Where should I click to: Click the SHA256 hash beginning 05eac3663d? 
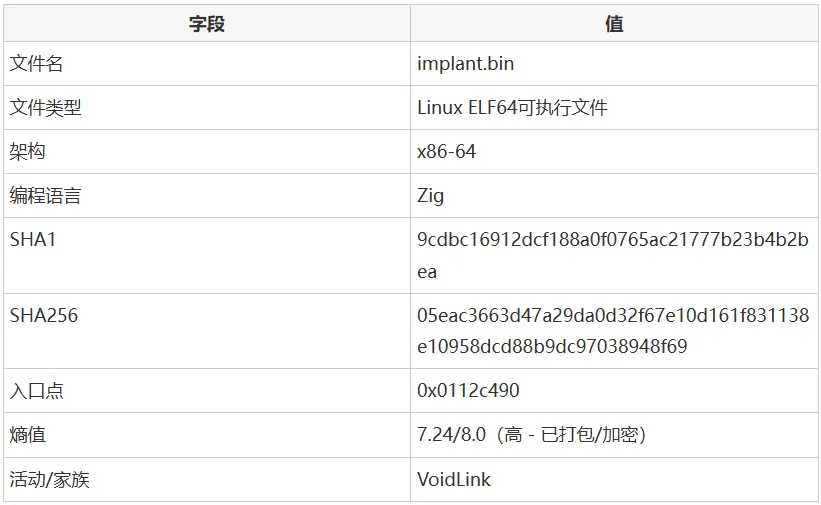point(613,331)
